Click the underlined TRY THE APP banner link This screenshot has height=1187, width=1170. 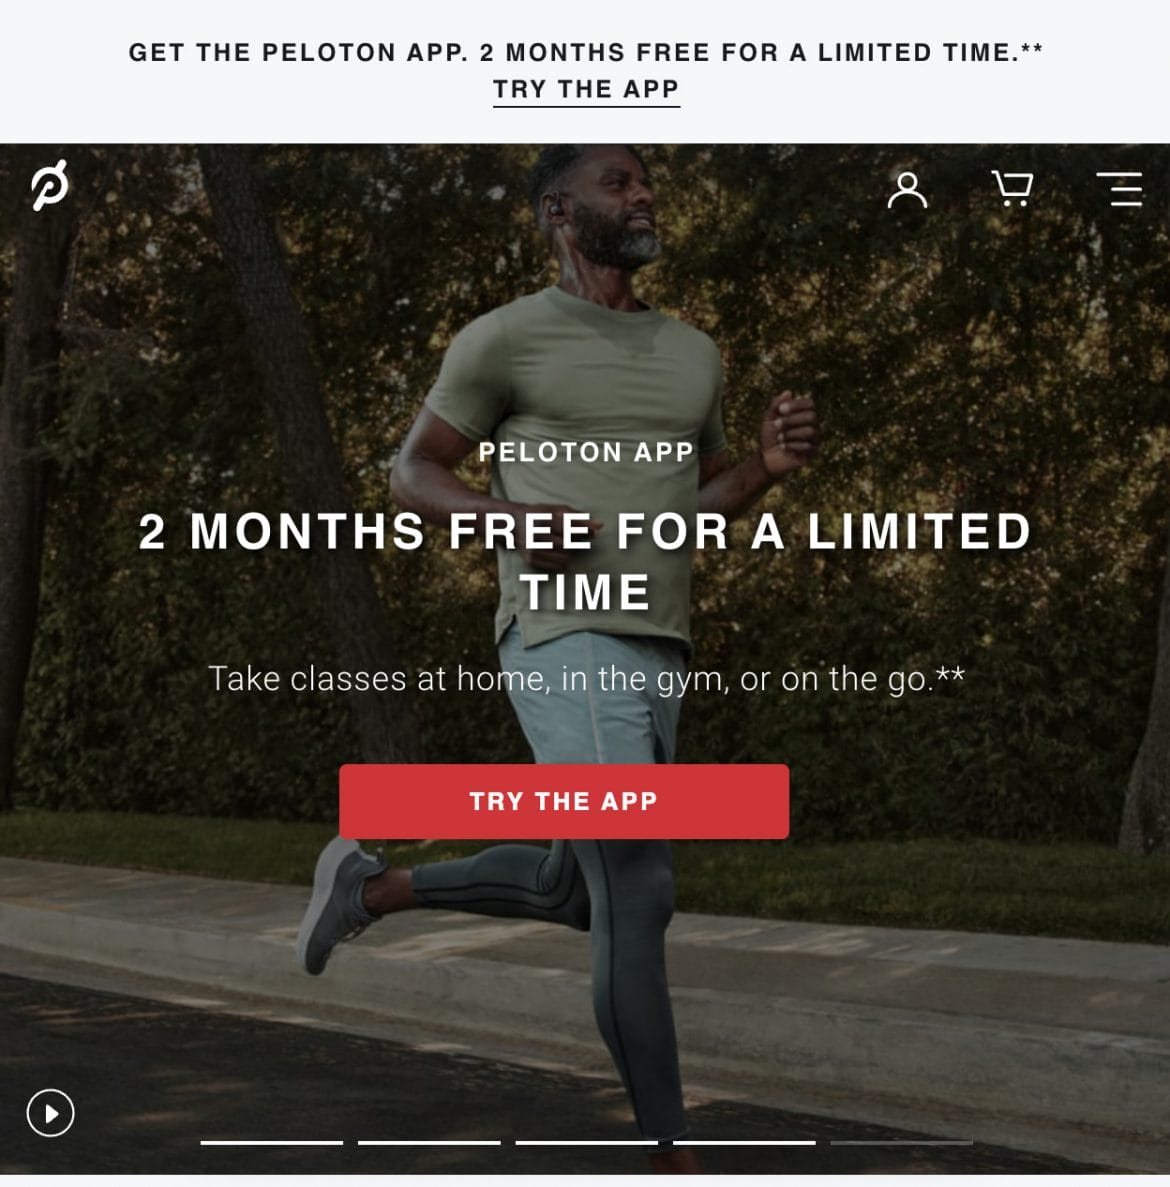click(587, 90)
